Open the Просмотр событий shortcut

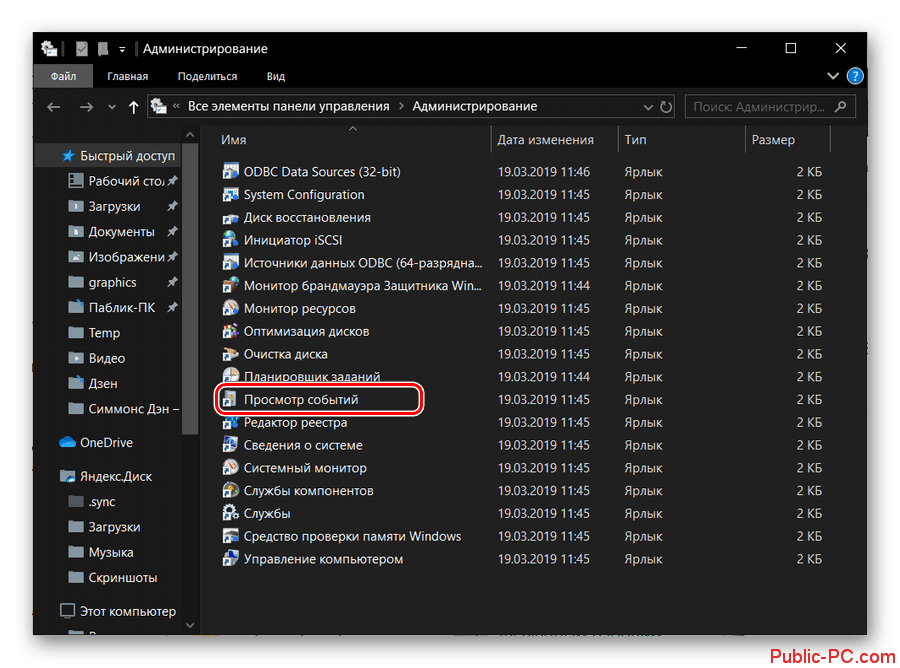(300, 400)
